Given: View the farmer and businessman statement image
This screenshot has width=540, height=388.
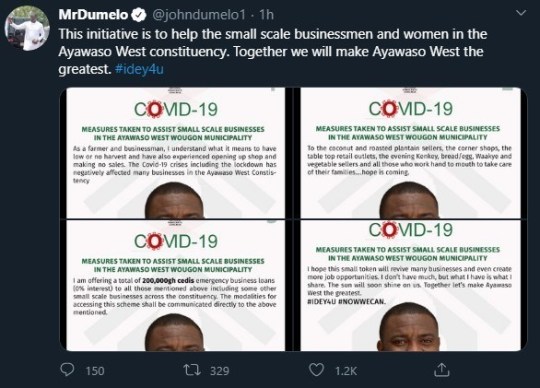Looking at the screenshot, I should (175, 153).
